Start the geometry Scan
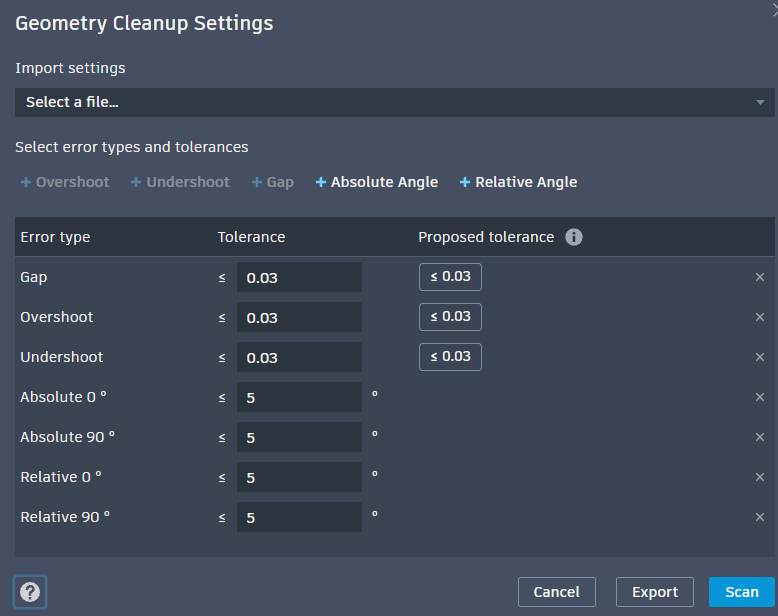The height and width of the screenshot is (616, 778). 742,592
